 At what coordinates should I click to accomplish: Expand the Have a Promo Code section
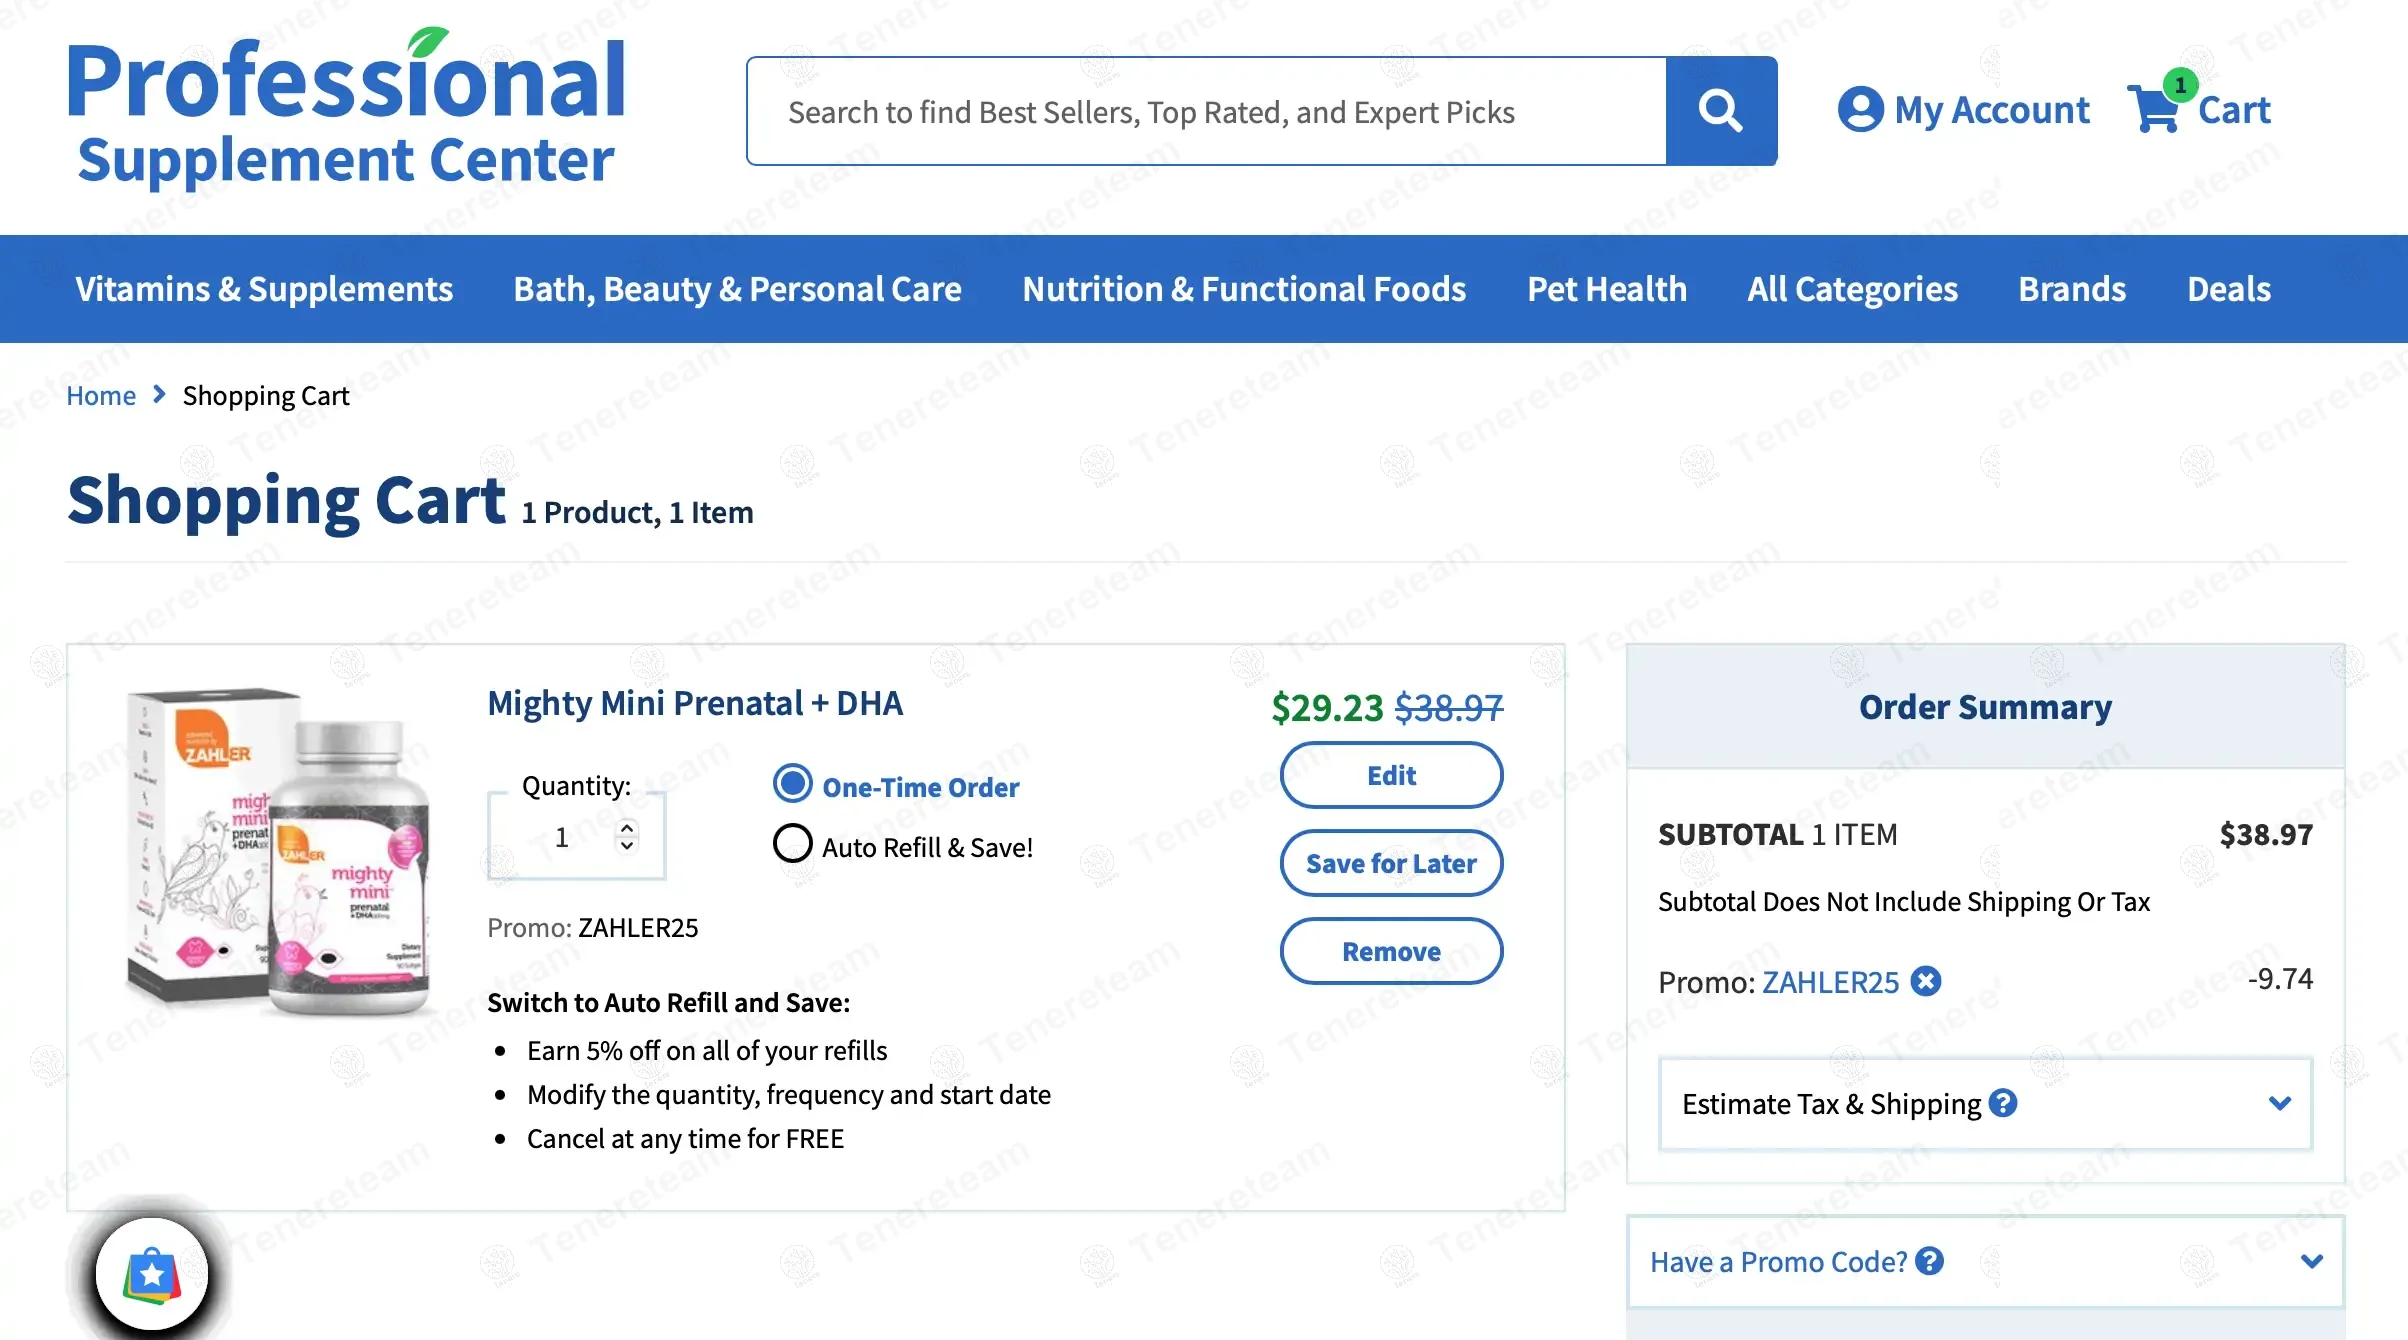pyautogui.click(x=2311, y=1261)
